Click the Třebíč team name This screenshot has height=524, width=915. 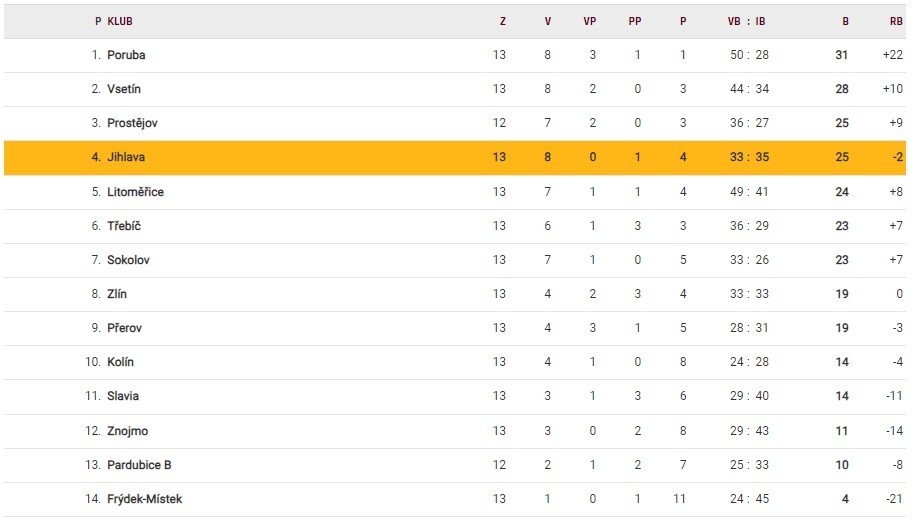(124, 226)
